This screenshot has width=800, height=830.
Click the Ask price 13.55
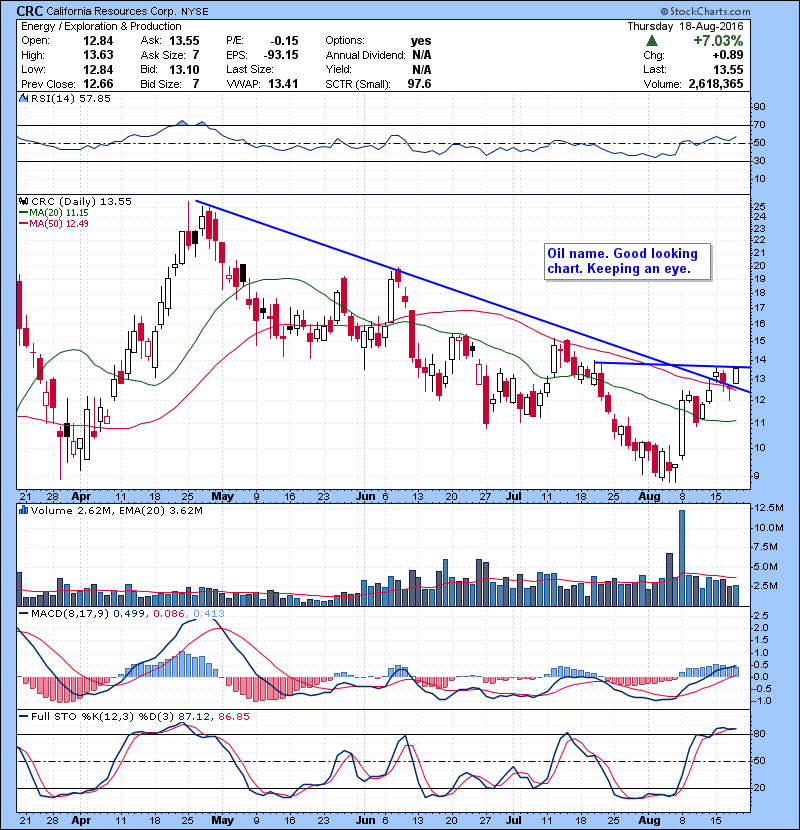coord(184,41)
